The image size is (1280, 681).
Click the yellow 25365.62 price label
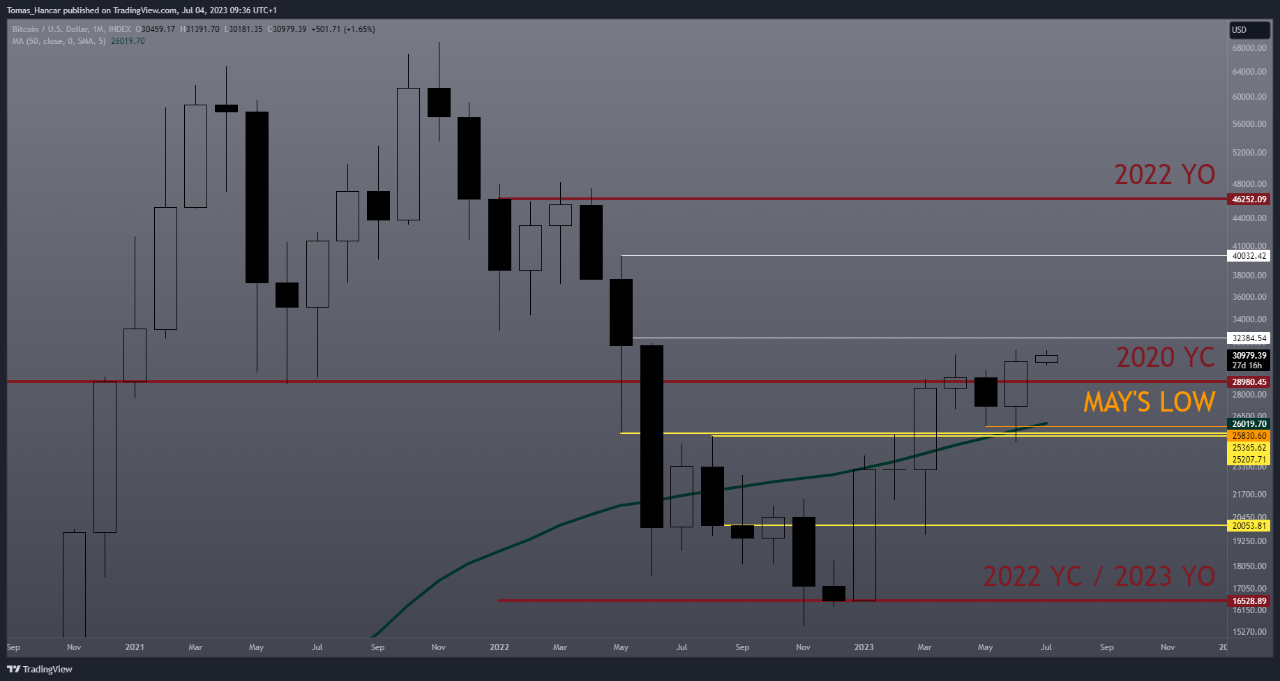[x=1249, y=447]
